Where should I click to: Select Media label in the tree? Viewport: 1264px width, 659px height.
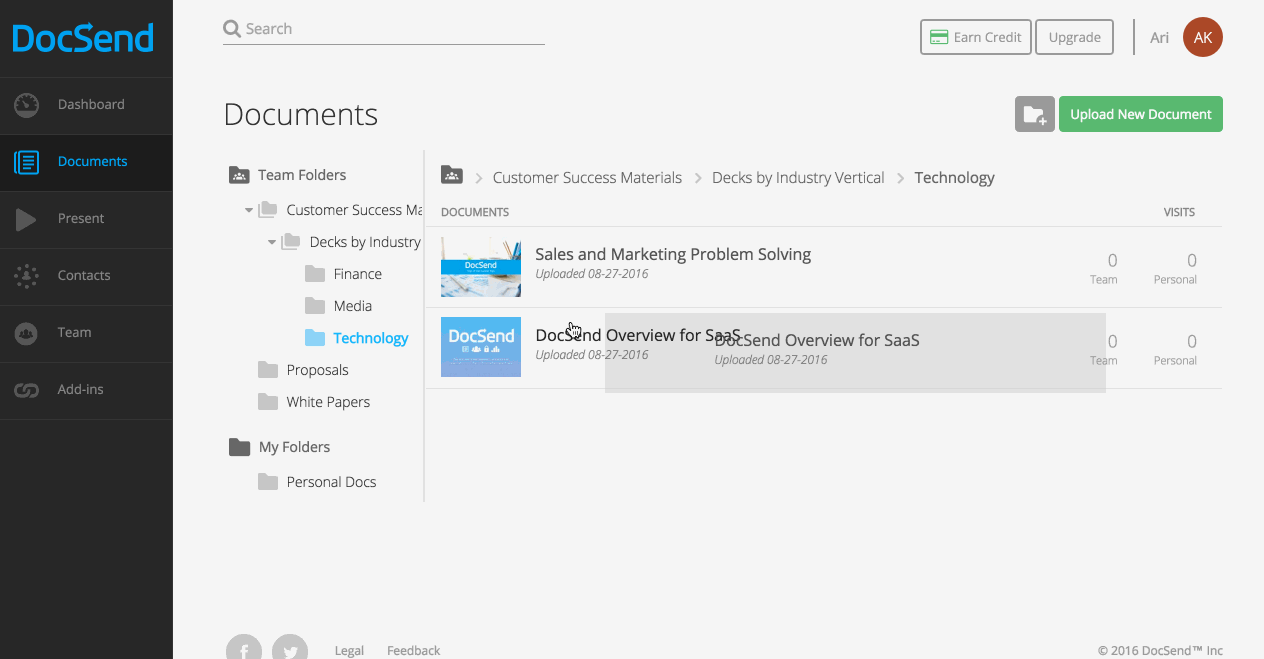pos(353,306)
